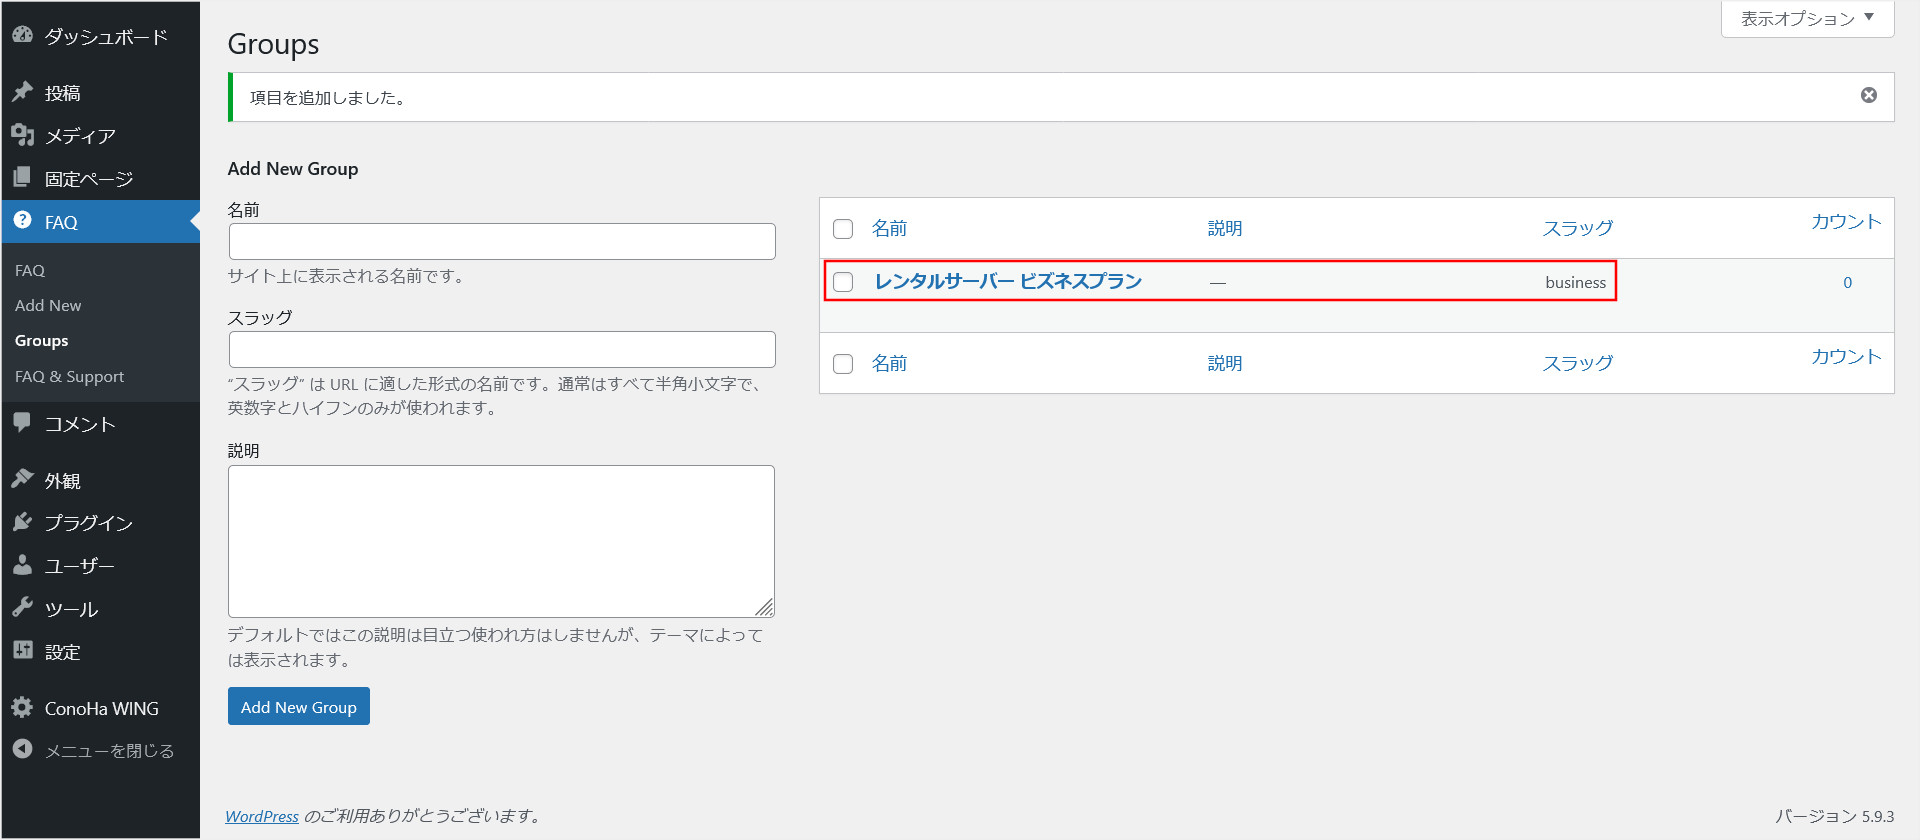Focus the スラッグ input field

click(502, 349)
